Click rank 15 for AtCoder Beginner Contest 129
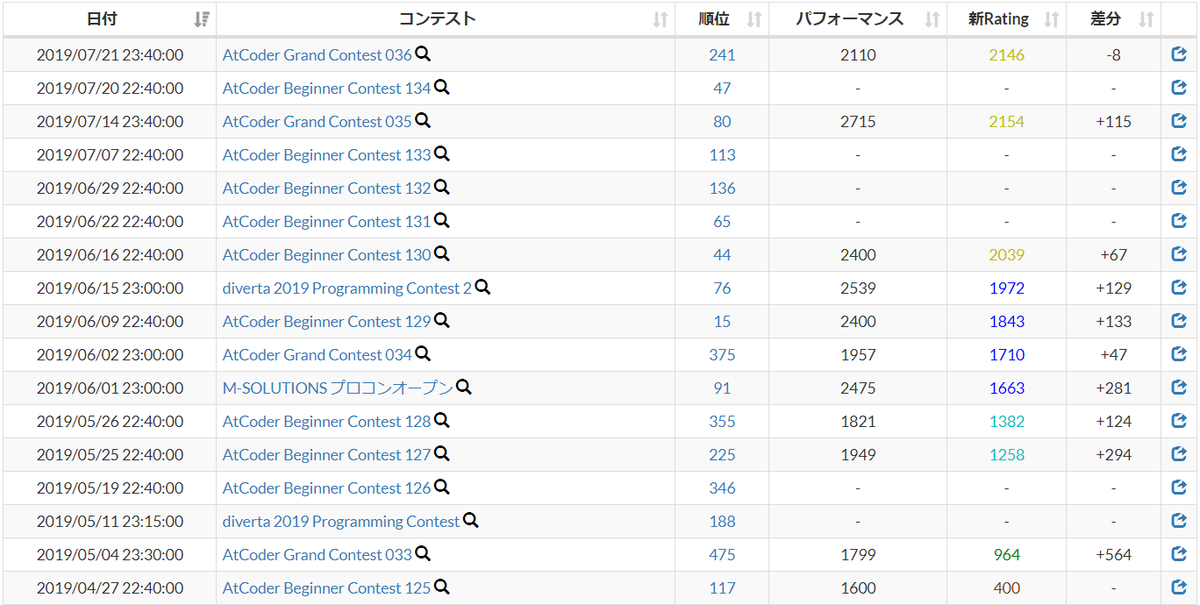1200x605 pixels. (x=722, y=321)
